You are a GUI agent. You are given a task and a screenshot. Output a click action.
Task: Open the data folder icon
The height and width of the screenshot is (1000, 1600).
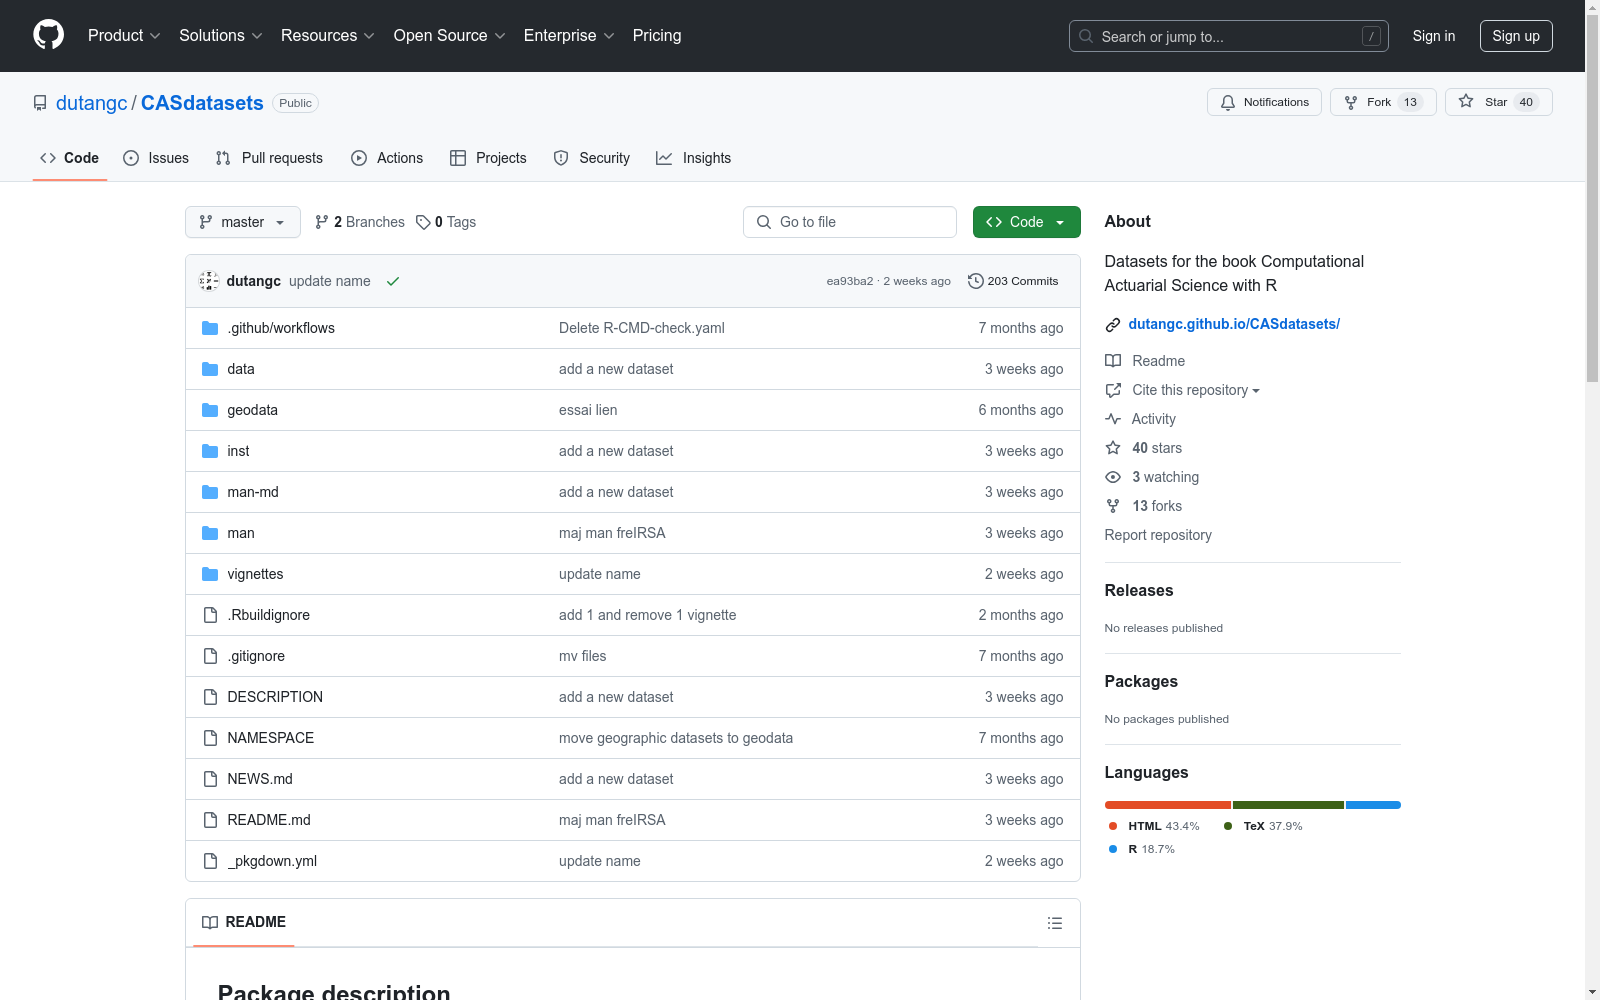pos(210,369)
